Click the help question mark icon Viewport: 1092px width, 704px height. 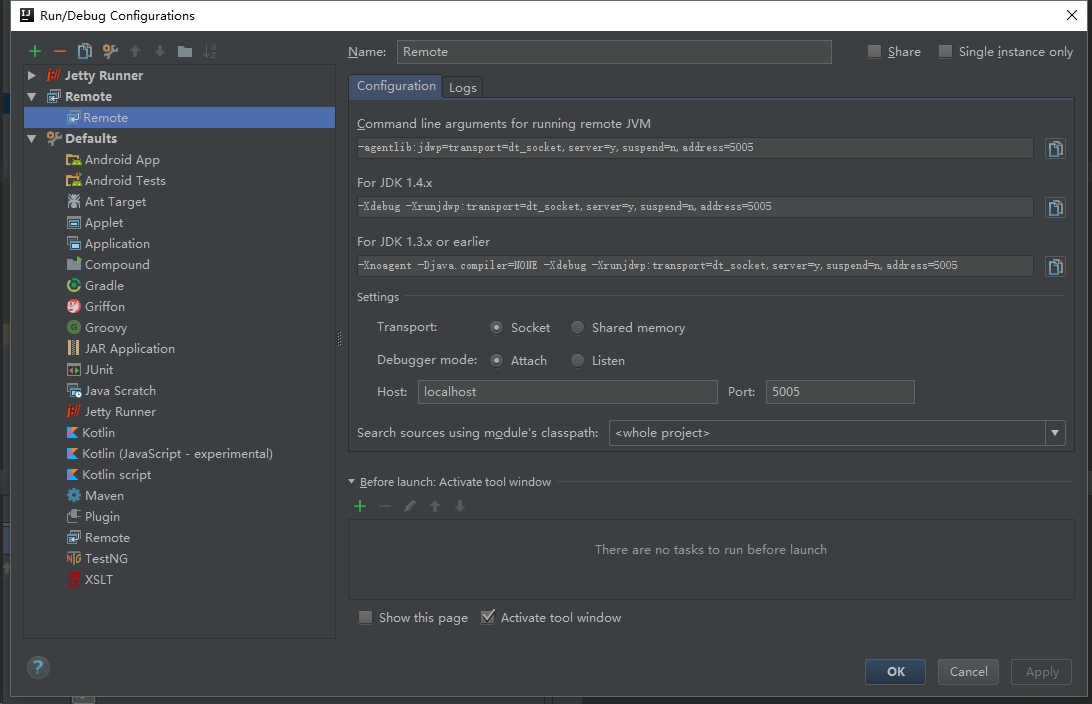[x=38, y=668]
